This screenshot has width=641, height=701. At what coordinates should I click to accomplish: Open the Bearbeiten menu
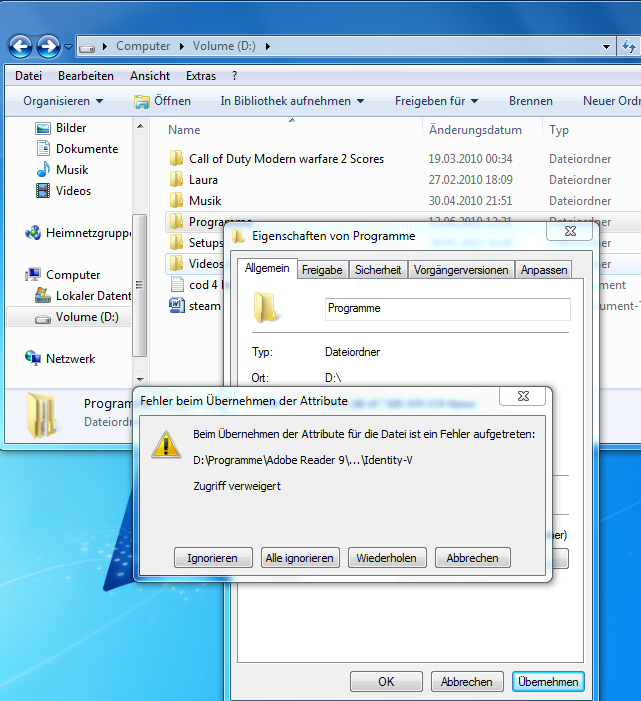(86, 76)
